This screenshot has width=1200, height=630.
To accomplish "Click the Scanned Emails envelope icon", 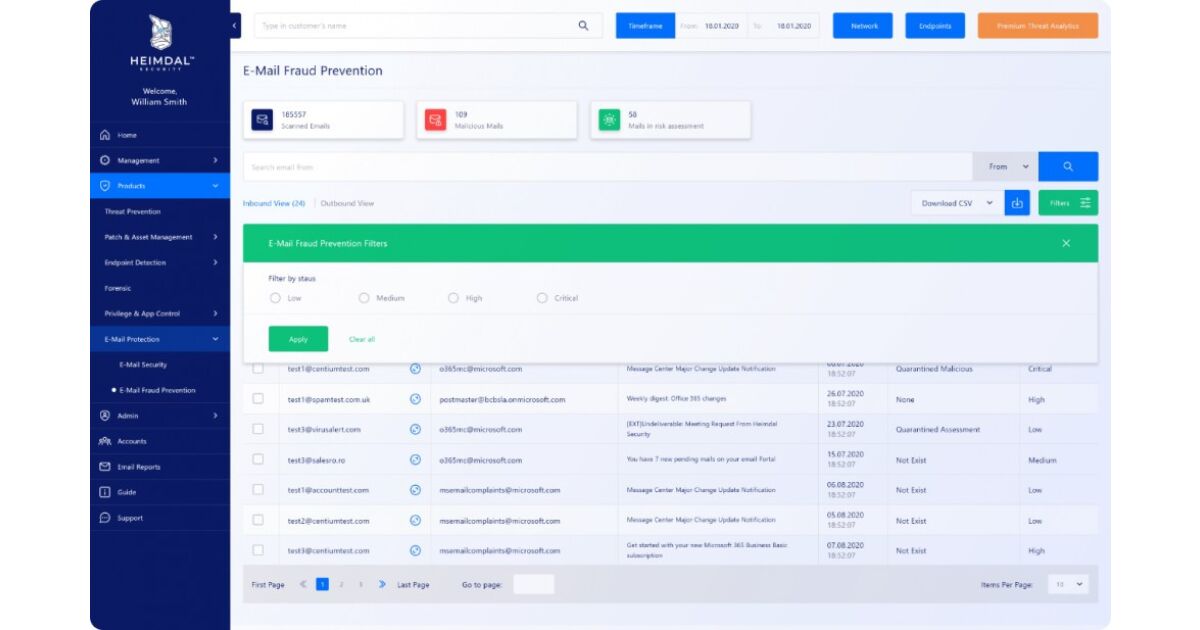I will [262, 120].
